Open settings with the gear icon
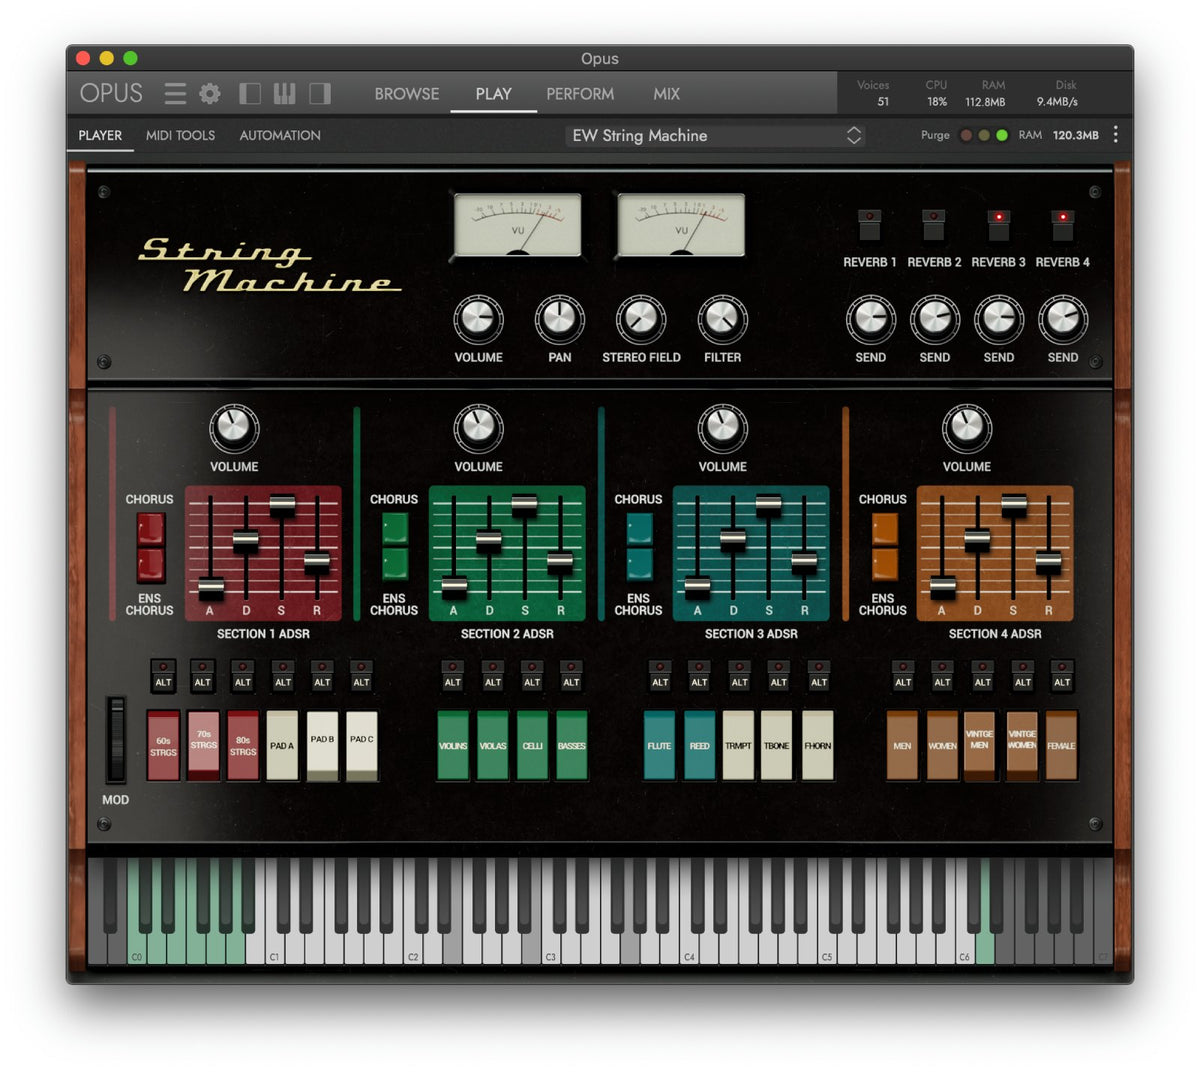The height and width of the screenshot is (1072, 1200). [210, 94]
